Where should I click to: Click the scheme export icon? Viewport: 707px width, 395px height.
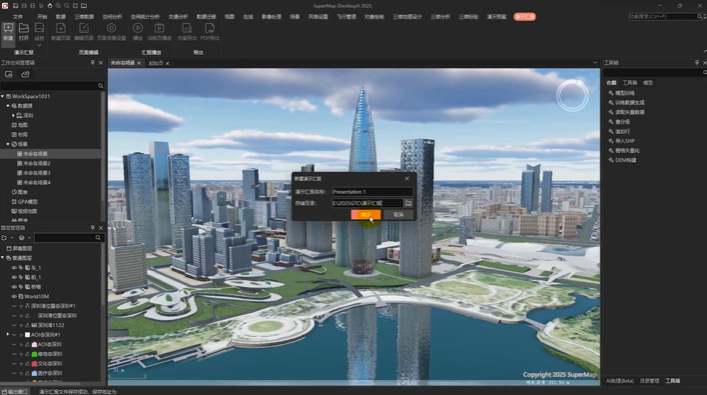tap(187, 28)
